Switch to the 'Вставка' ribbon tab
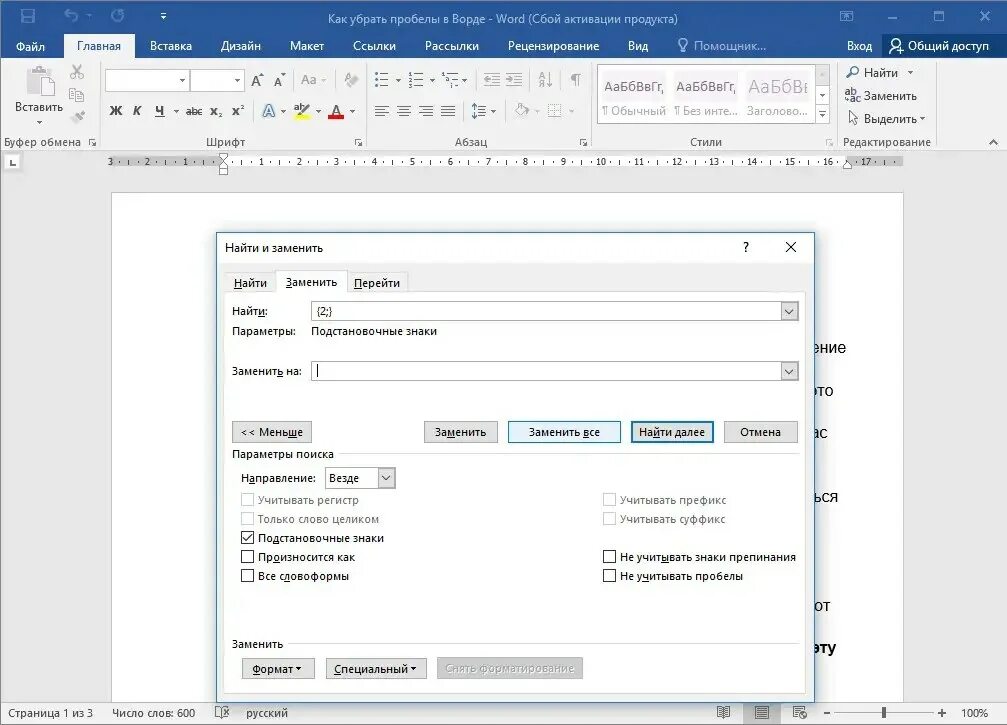The width and height of the screenshot is (1007, 725). [171, 46]
